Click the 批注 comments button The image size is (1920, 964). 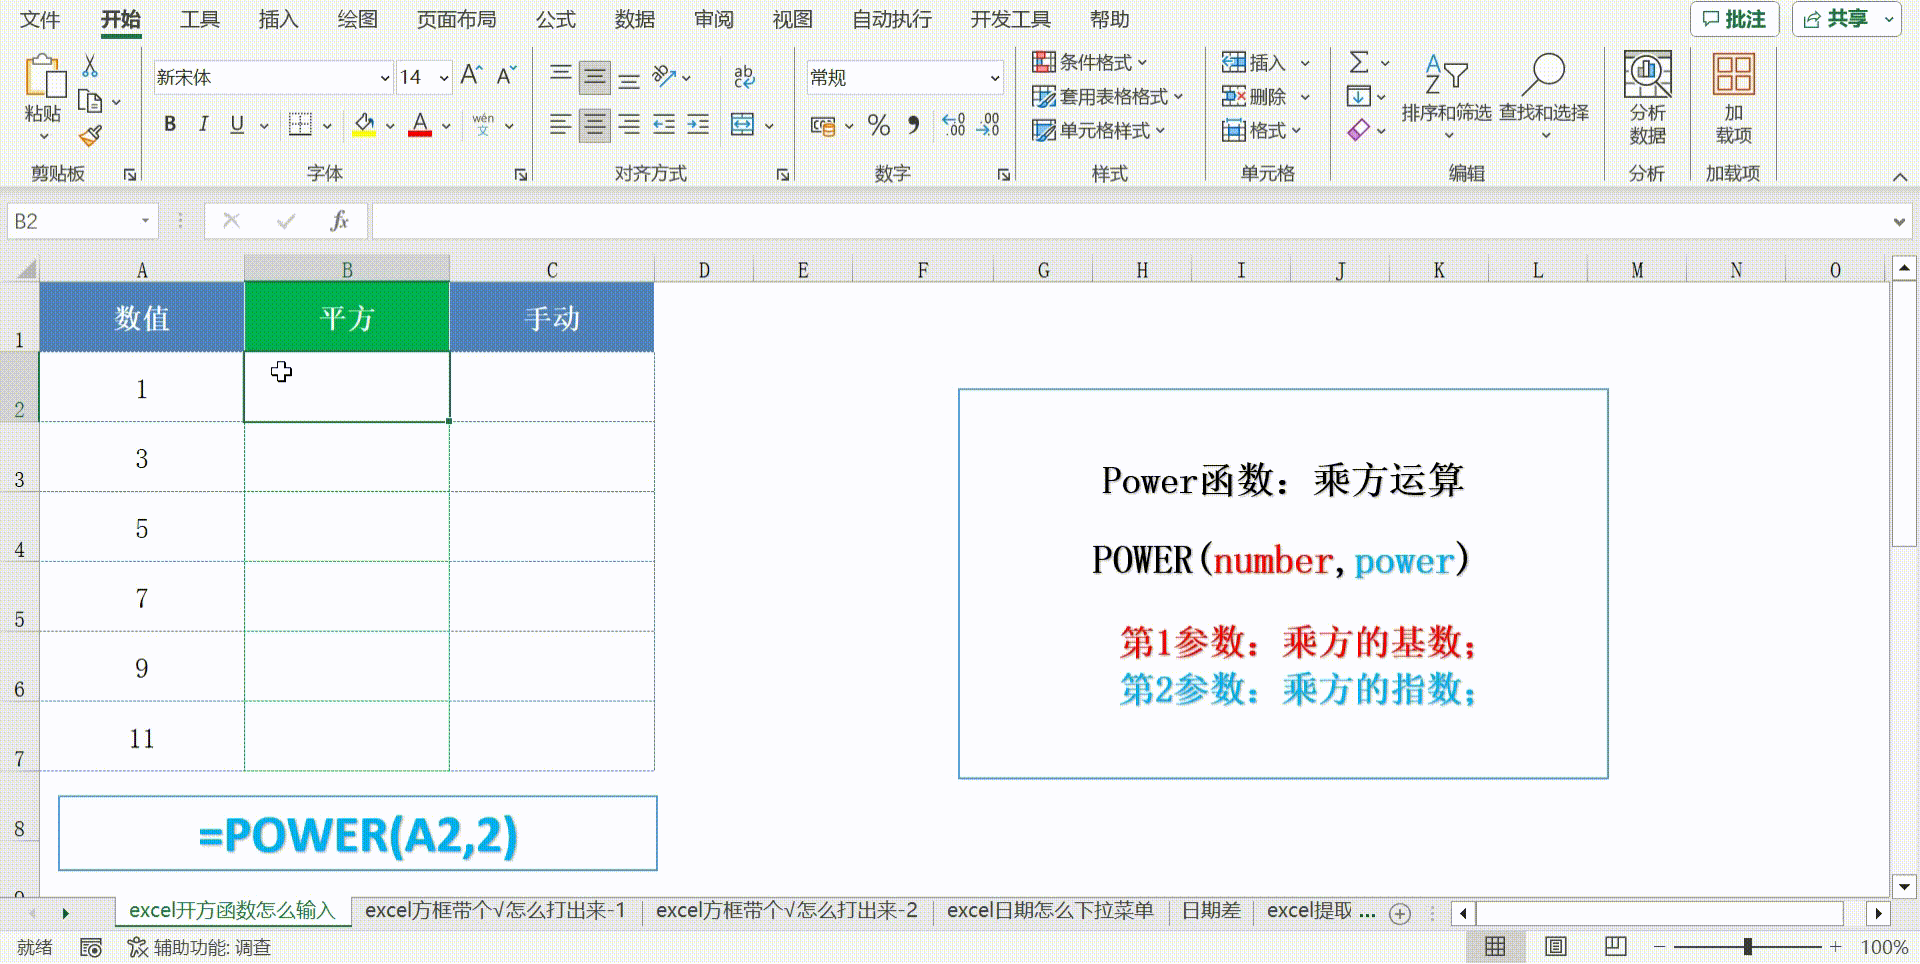point(1735,19)
